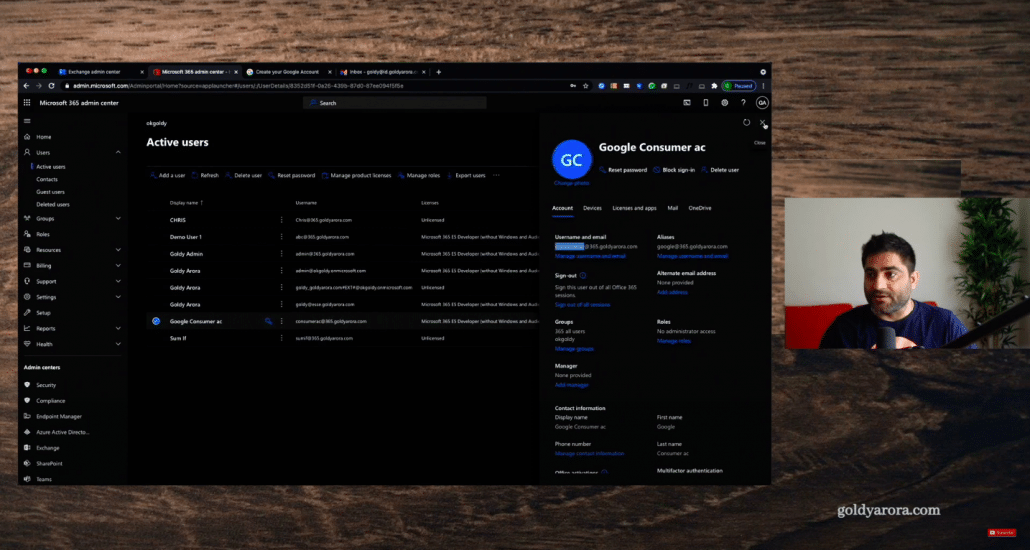Open the settings gear in the header
1030x550 pixels.
click(725, 103)
